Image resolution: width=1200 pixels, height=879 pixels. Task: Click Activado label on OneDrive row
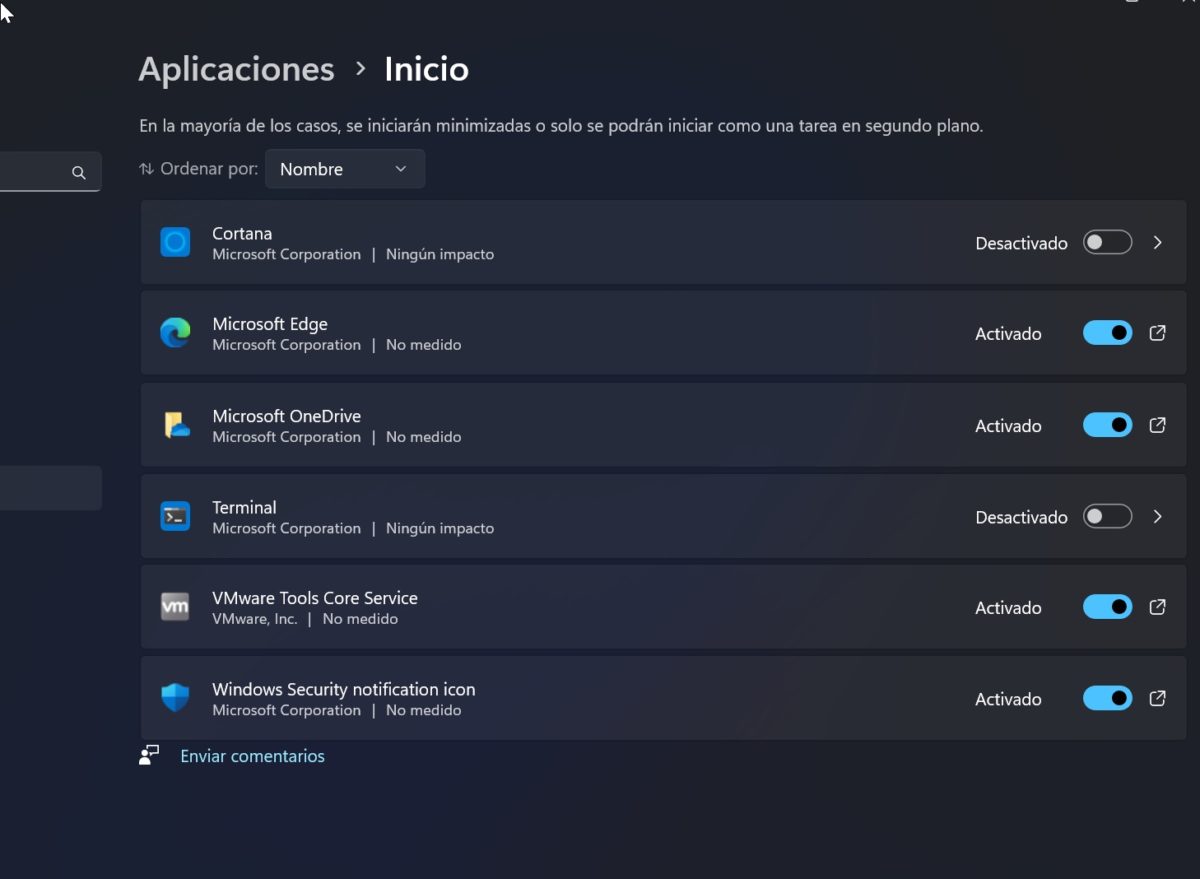click(1008, 426)
